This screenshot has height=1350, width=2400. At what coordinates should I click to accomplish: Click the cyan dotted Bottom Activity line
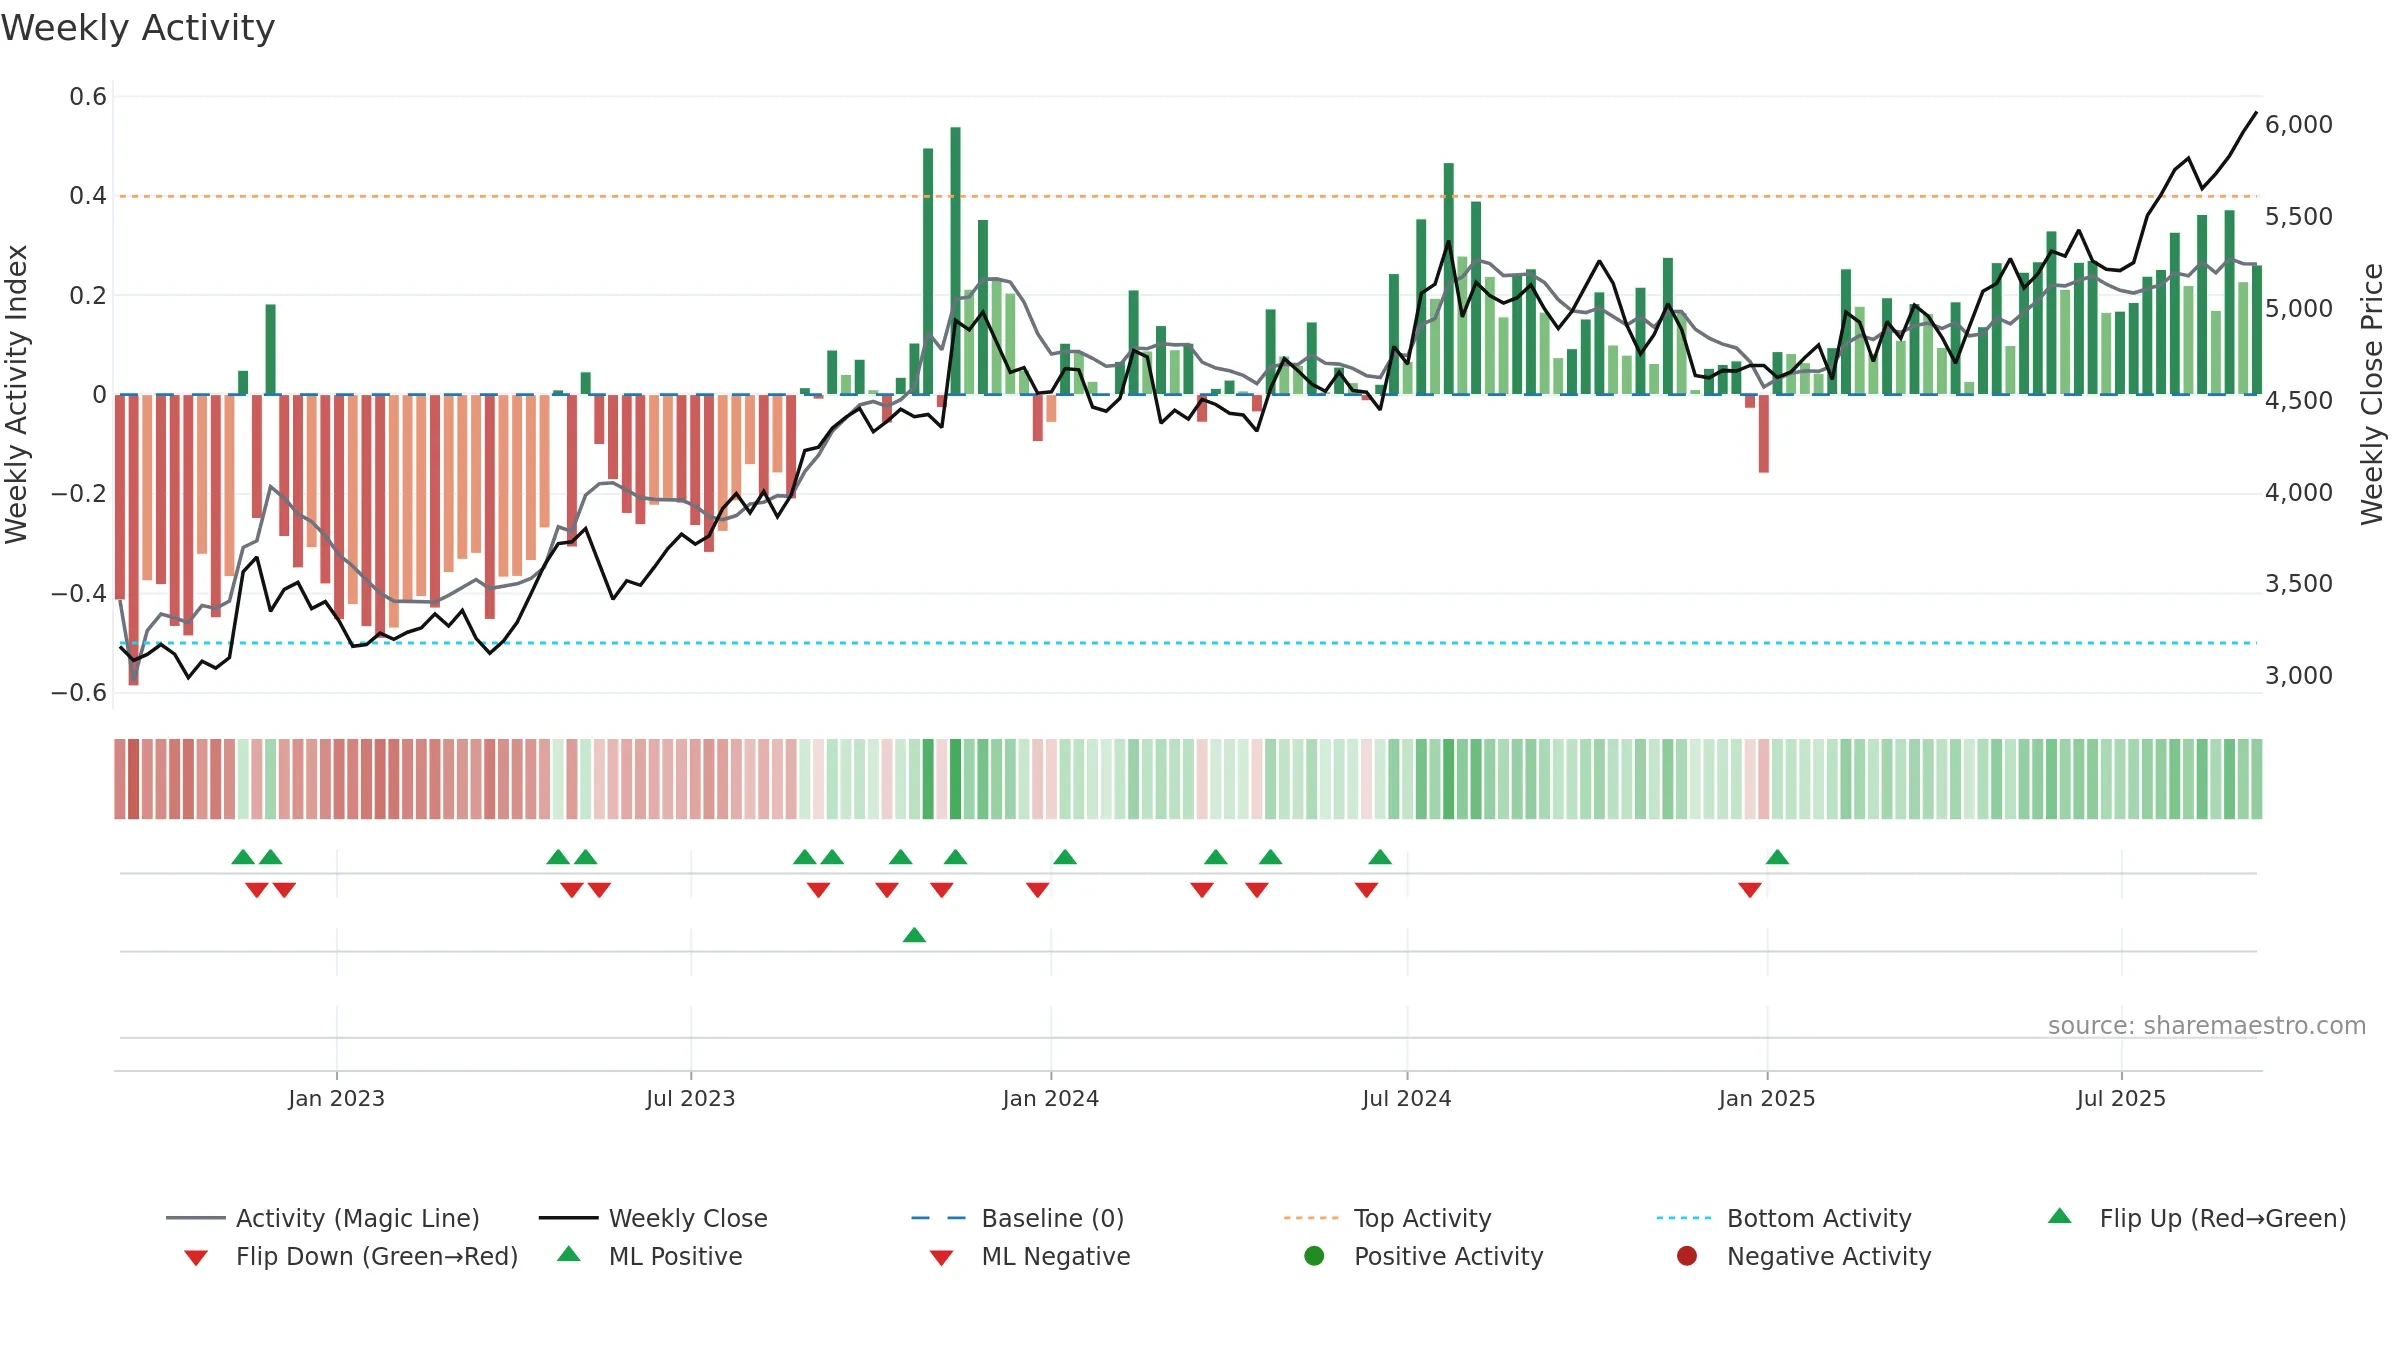coord(1188,643)
